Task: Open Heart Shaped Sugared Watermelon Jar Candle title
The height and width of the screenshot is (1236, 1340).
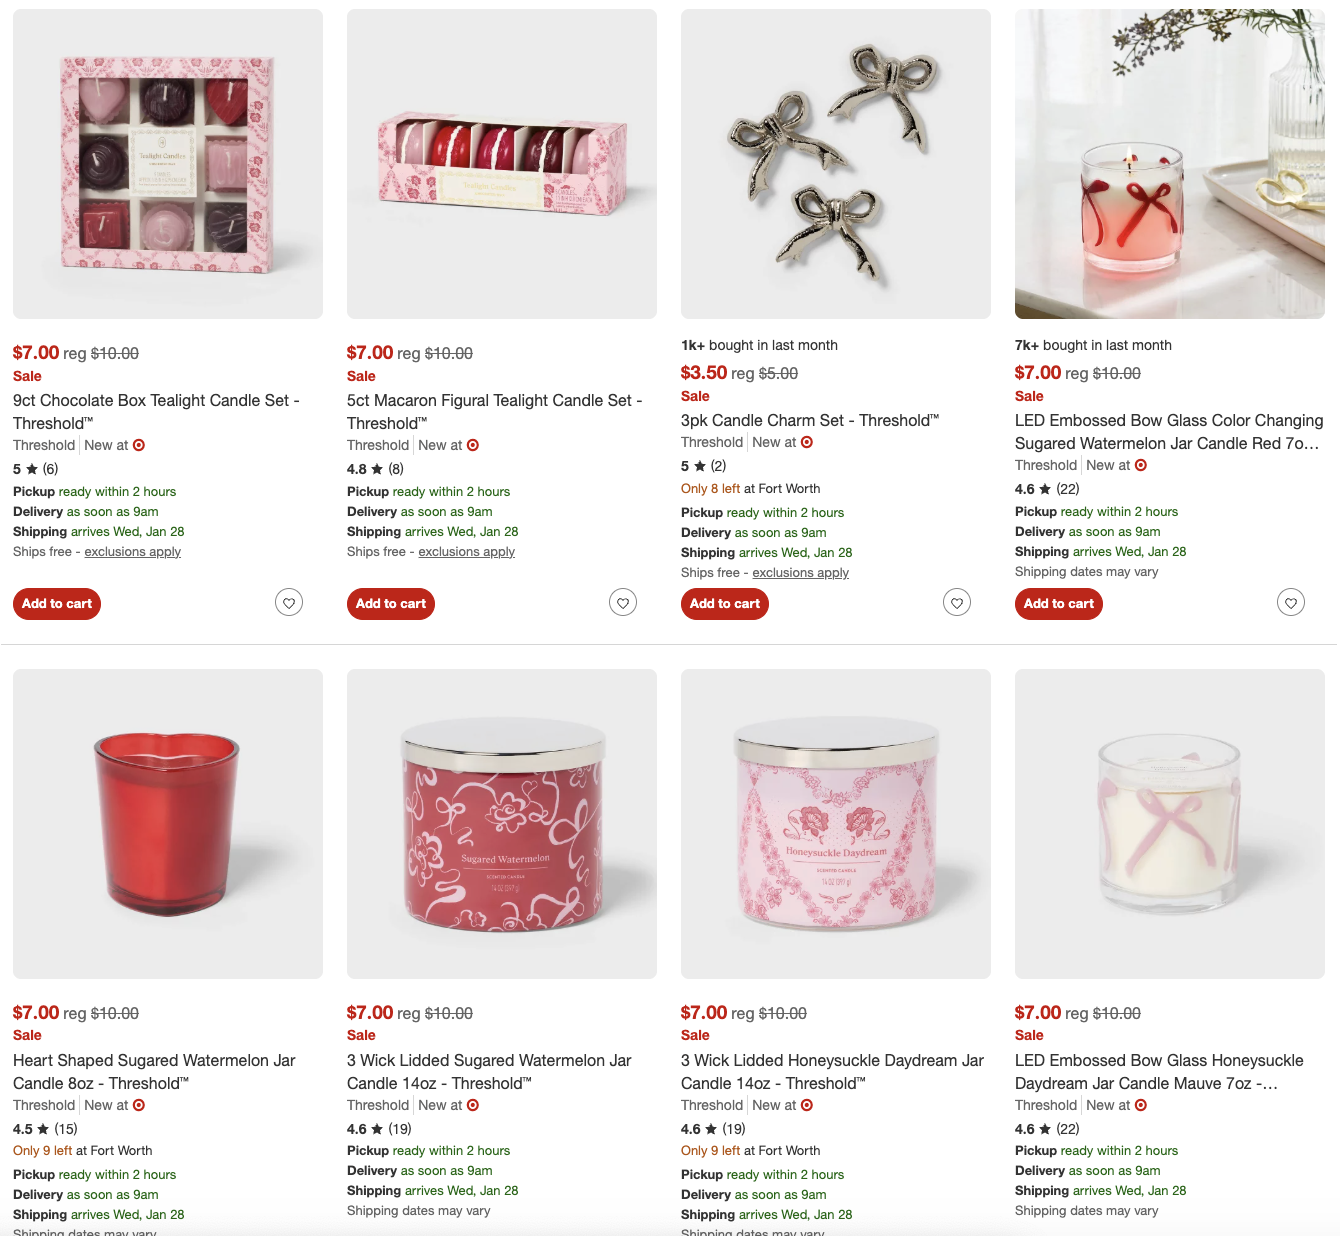Action: [154, 1072]
